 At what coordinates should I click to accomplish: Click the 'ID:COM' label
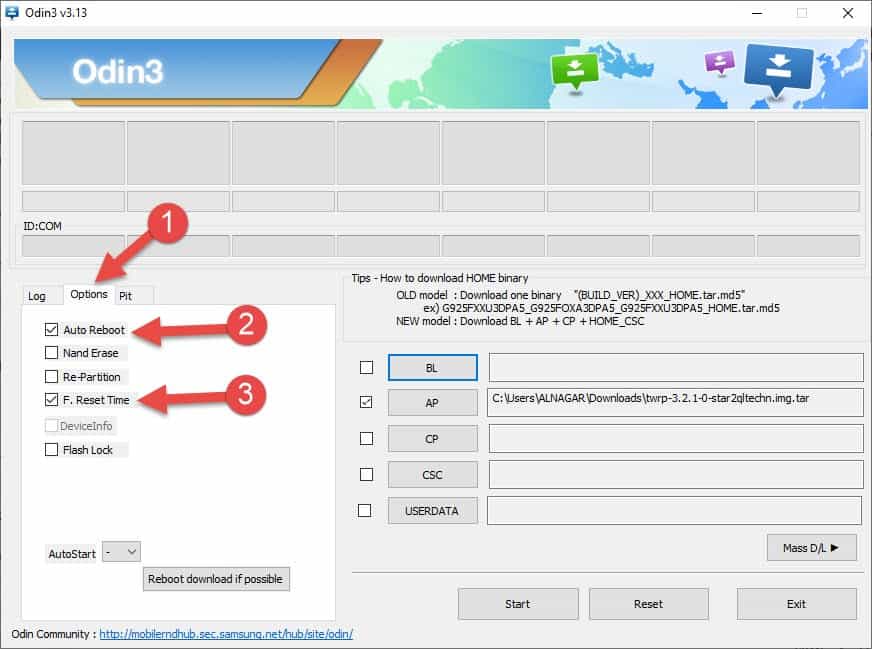(42, 226)
